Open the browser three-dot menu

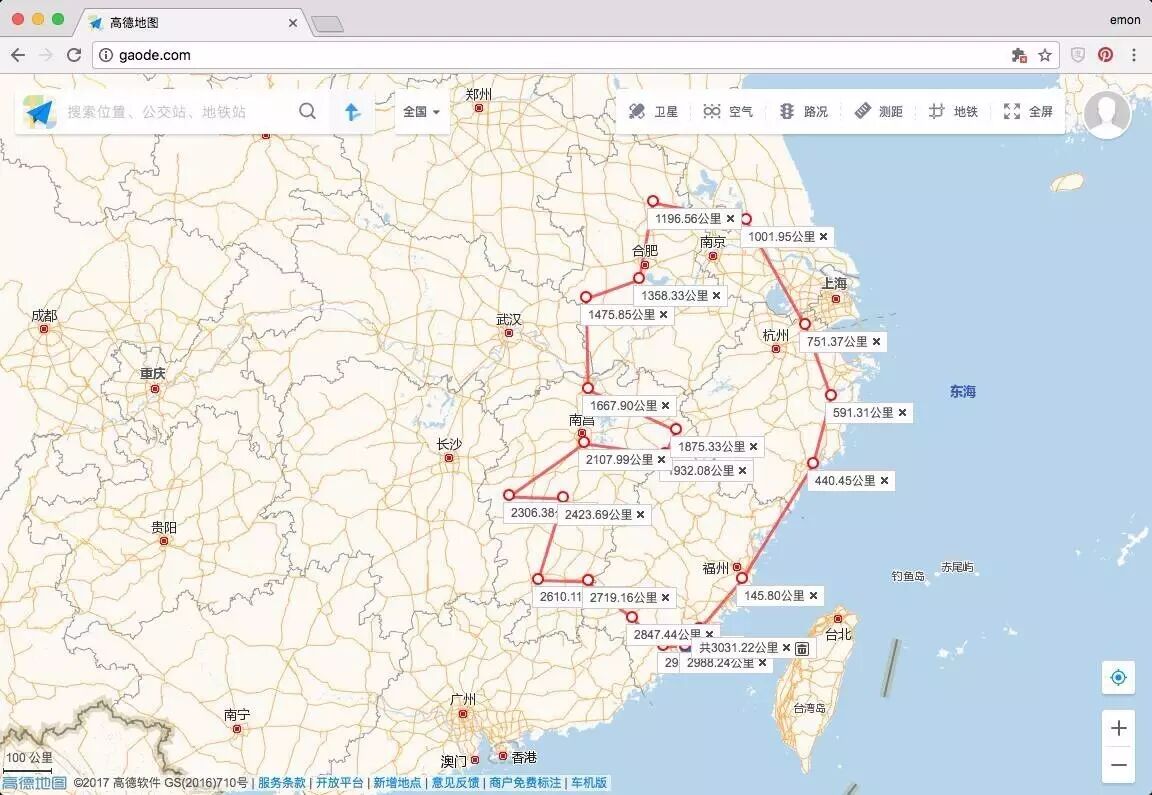pos(1134,55)
